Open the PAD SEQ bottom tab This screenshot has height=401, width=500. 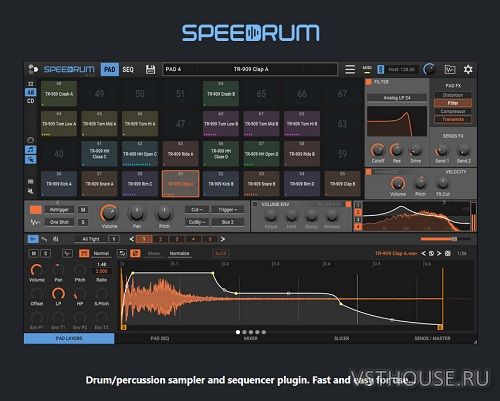[160, 338]
